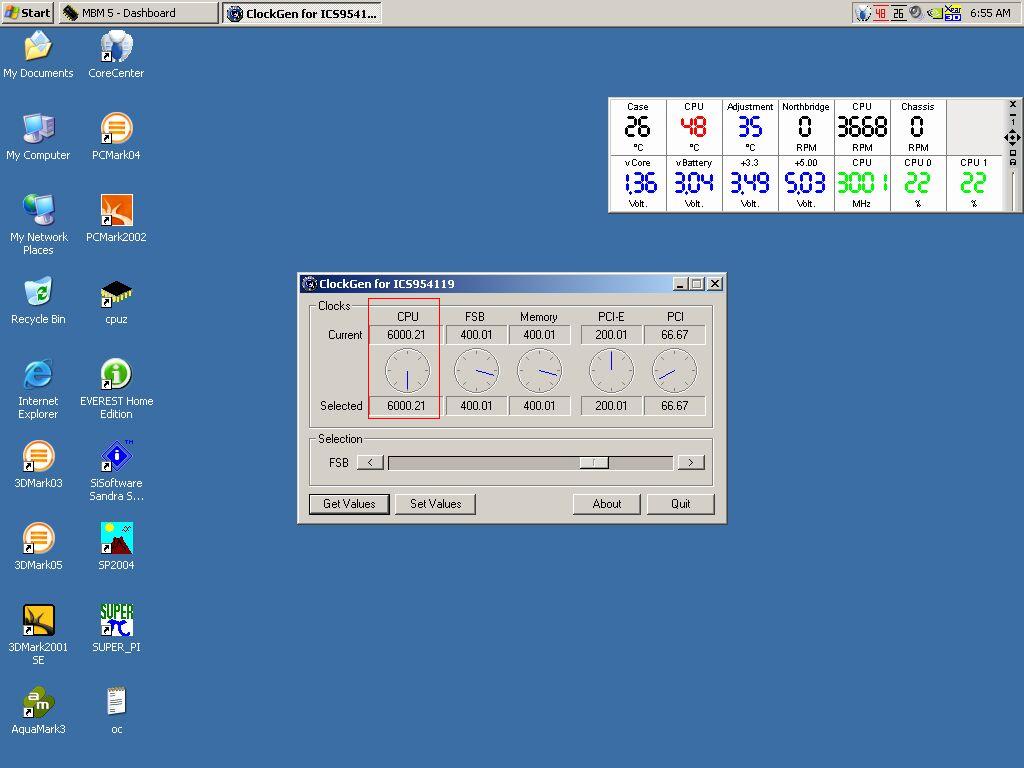1024x768 pixels.
Task: Open the Recycle Bin icon
Action: [x=38, y=294]
